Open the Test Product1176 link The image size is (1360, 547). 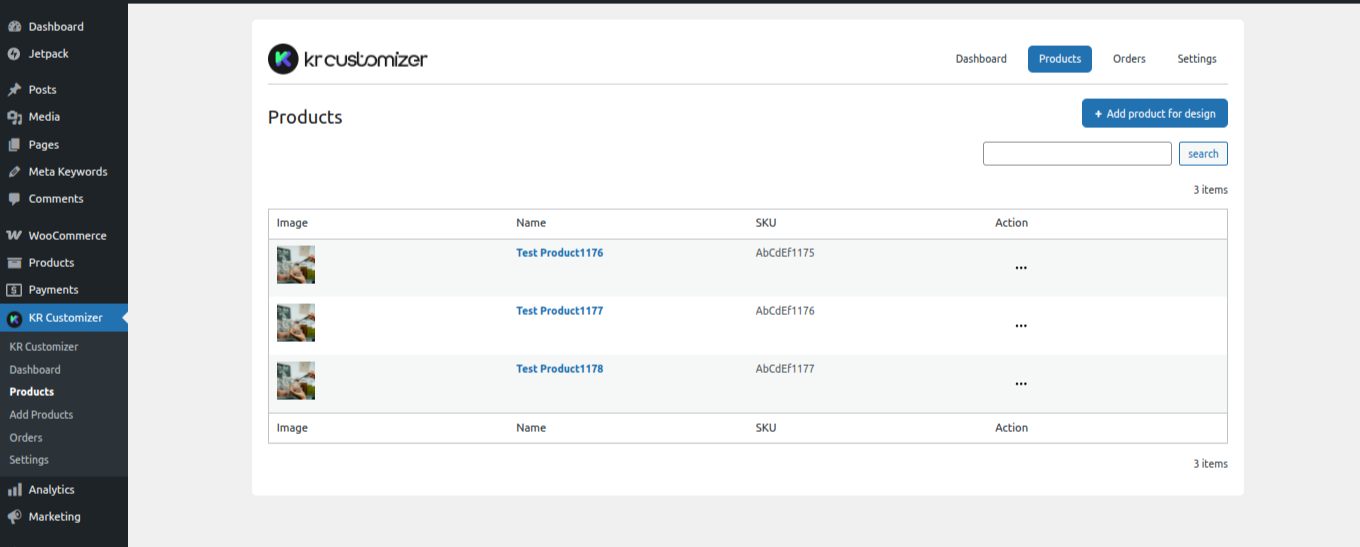point(559,253)
